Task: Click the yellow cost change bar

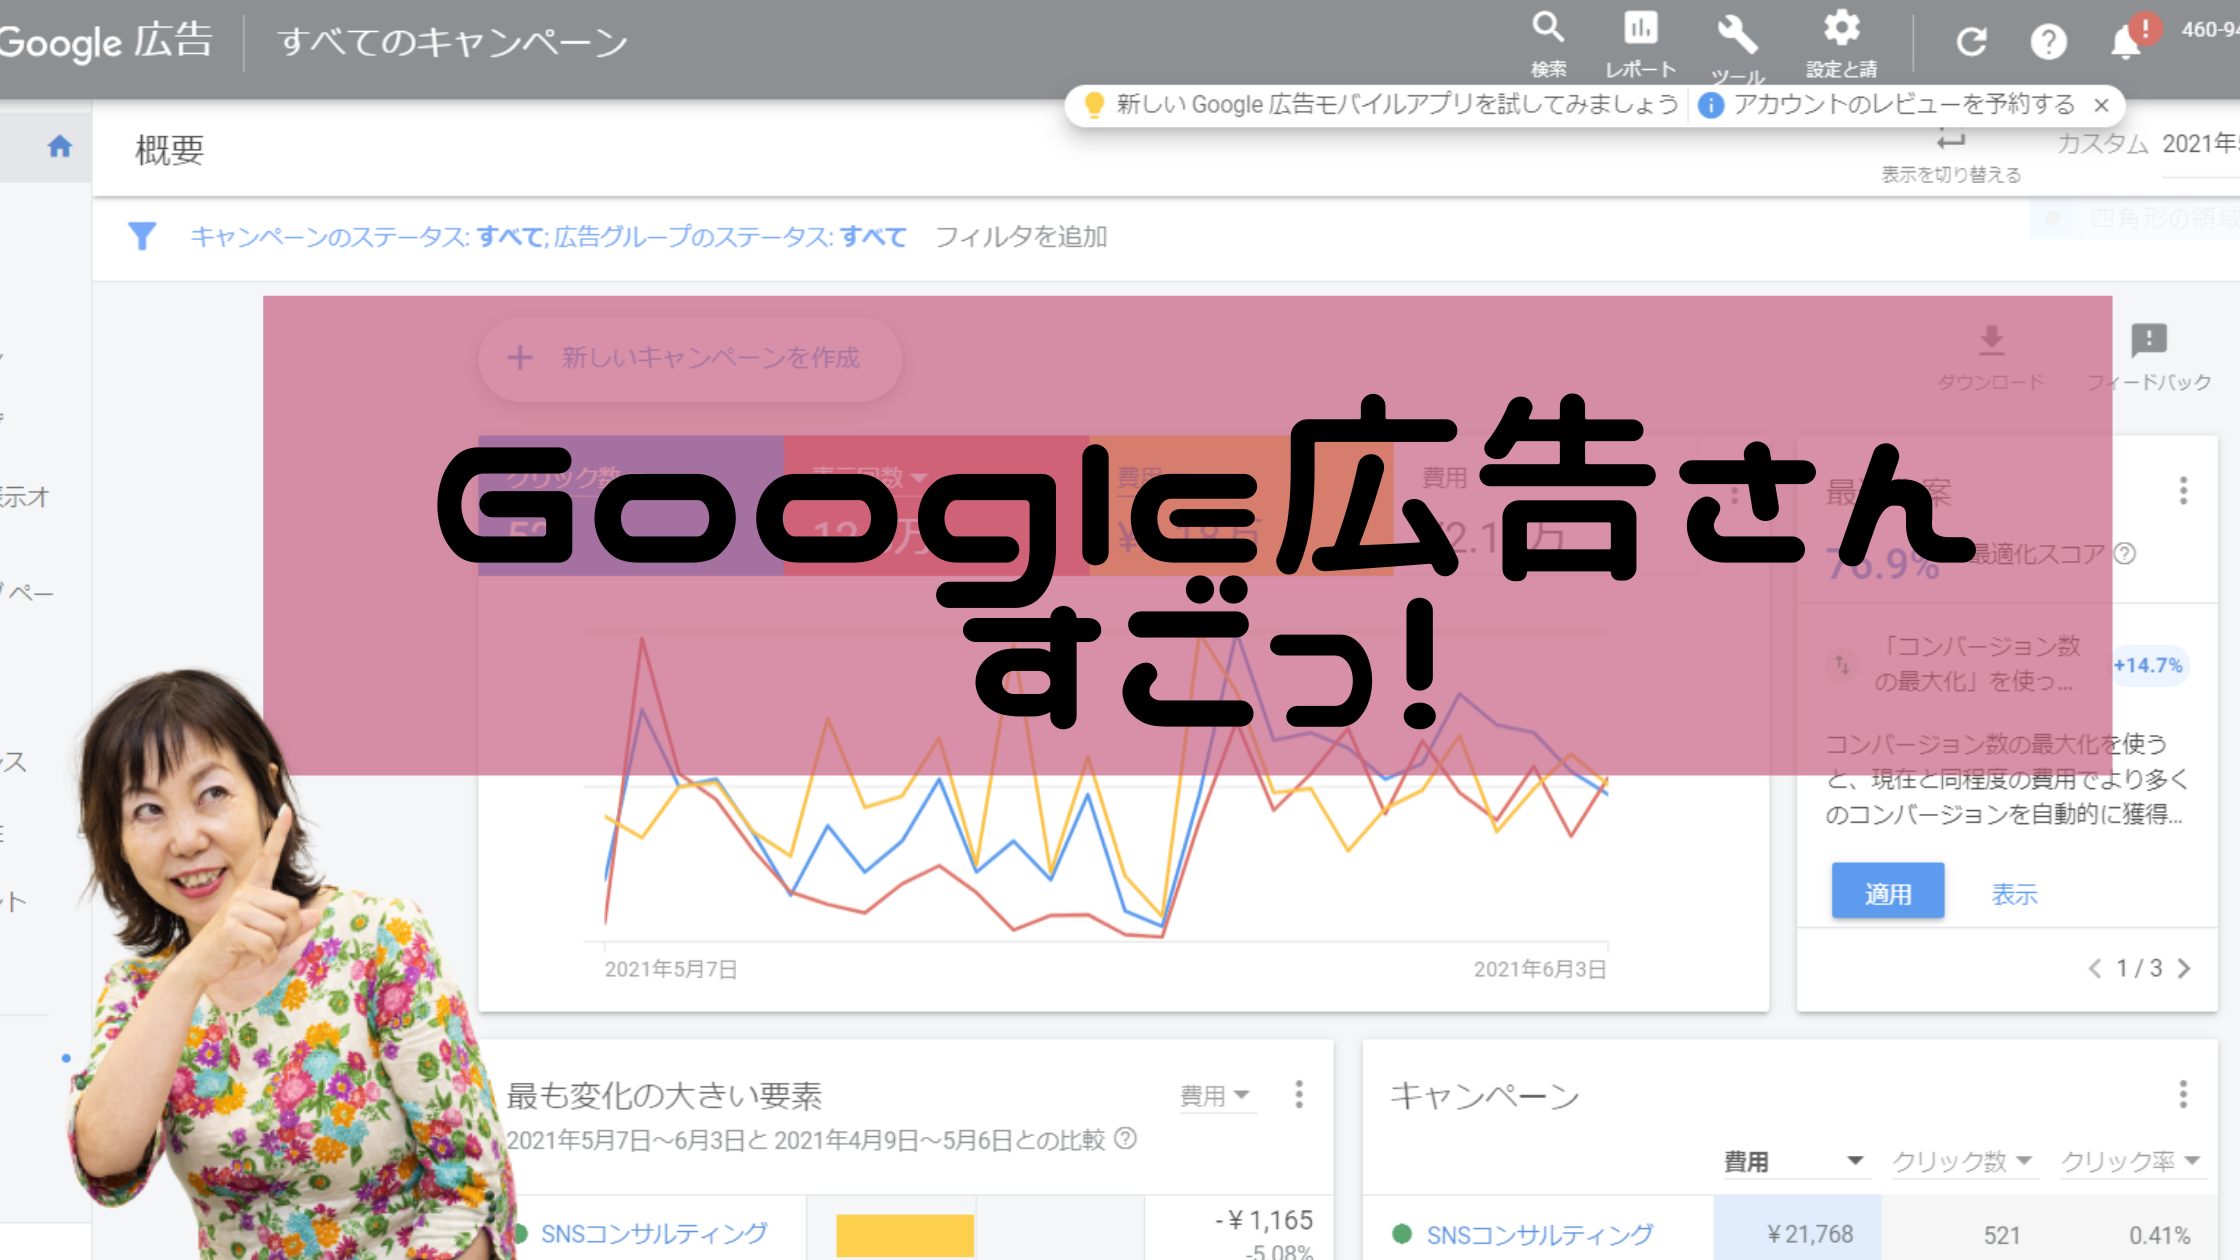Action: [905, 1235]
